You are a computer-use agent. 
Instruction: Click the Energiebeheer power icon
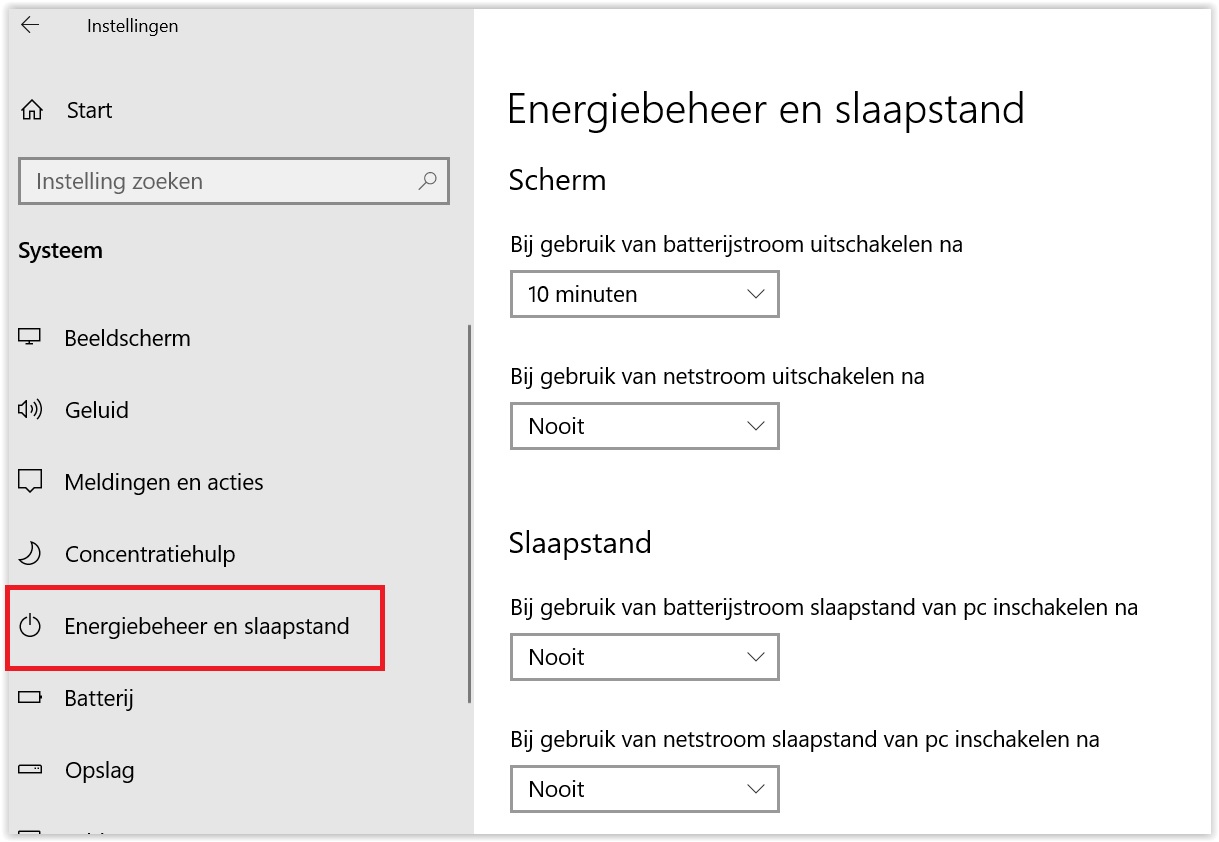31,627
